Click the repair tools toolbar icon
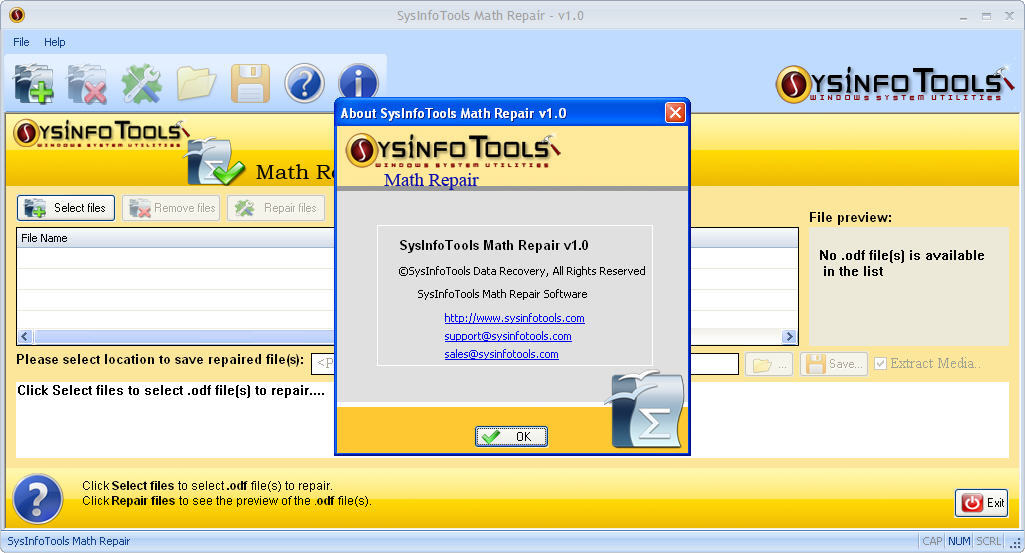Viewport: 1025px width, 553px height. tap(141, 84)
